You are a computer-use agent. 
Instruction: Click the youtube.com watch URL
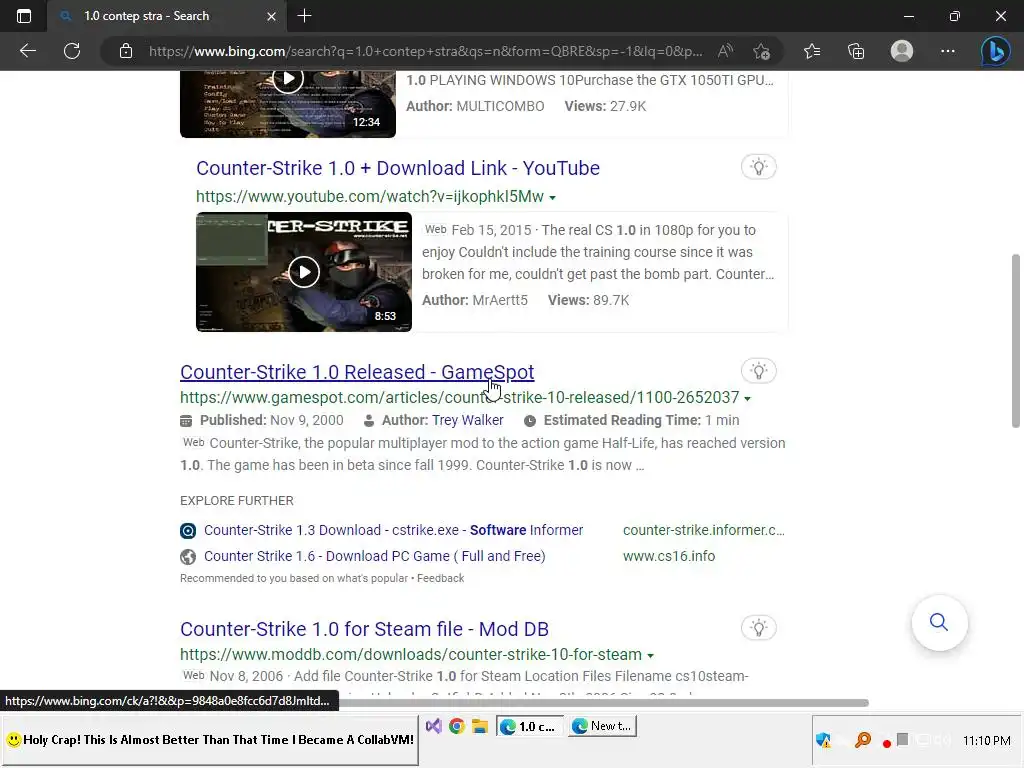[x=370, y=197]
